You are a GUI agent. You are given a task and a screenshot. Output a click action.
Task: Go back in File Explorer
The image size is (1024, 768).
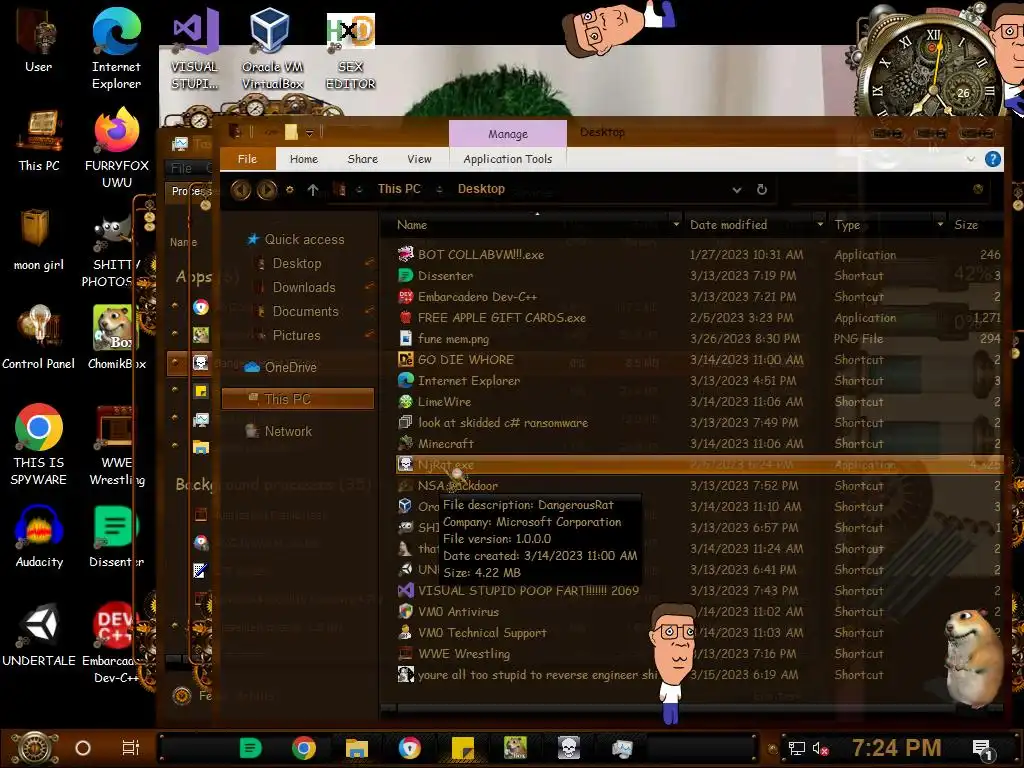[240, 189]
